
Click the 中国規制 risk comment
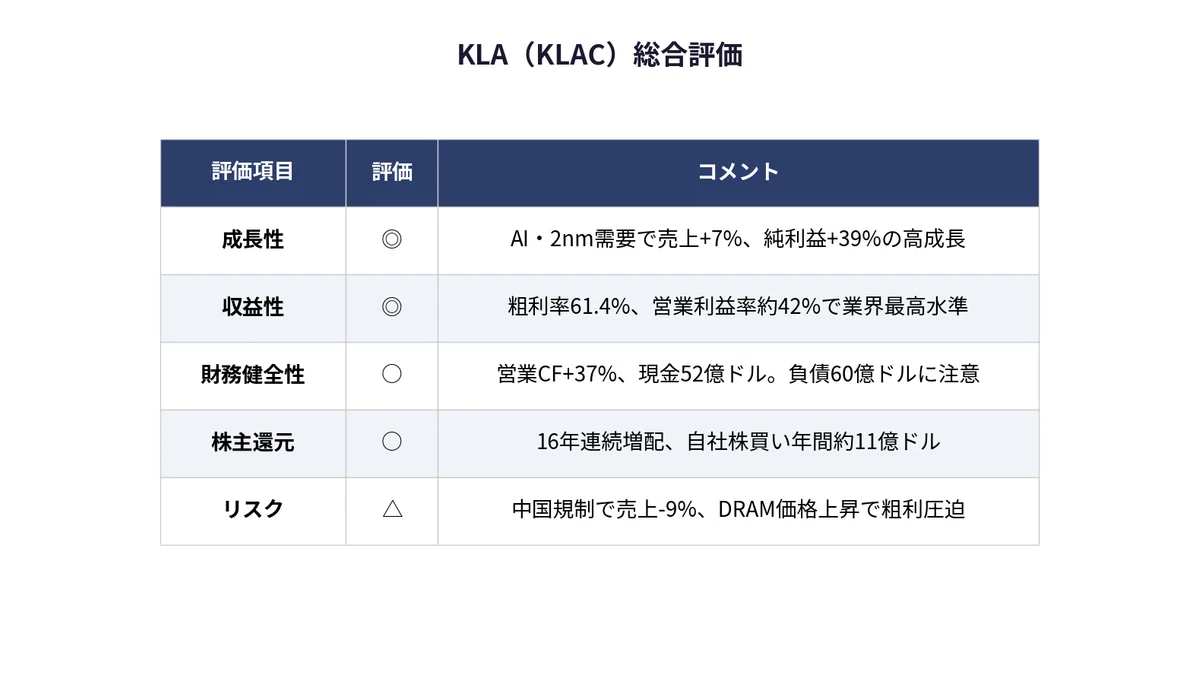click(738, 509)
